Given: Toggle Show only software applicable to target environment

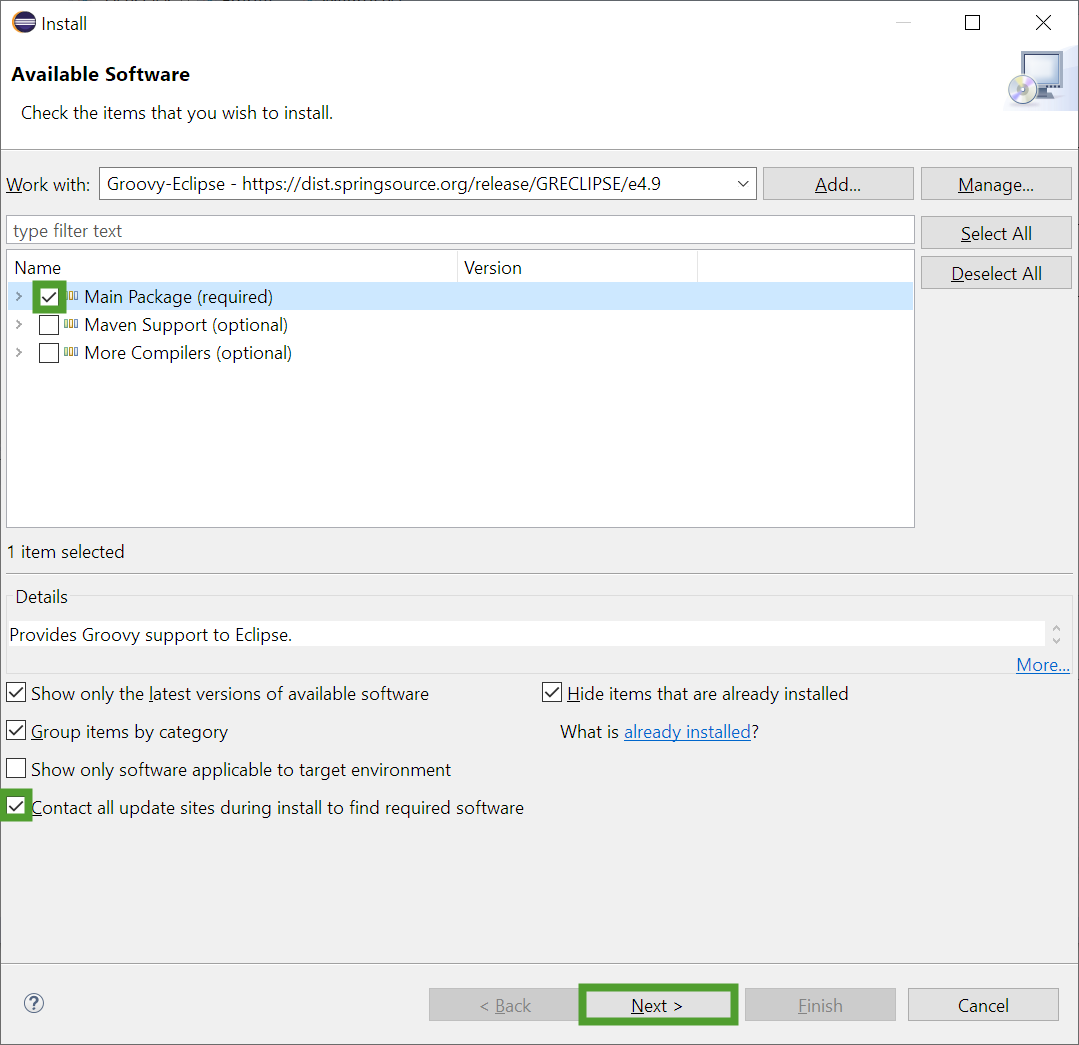Looking at the screenshot, I should coord(16,769).
